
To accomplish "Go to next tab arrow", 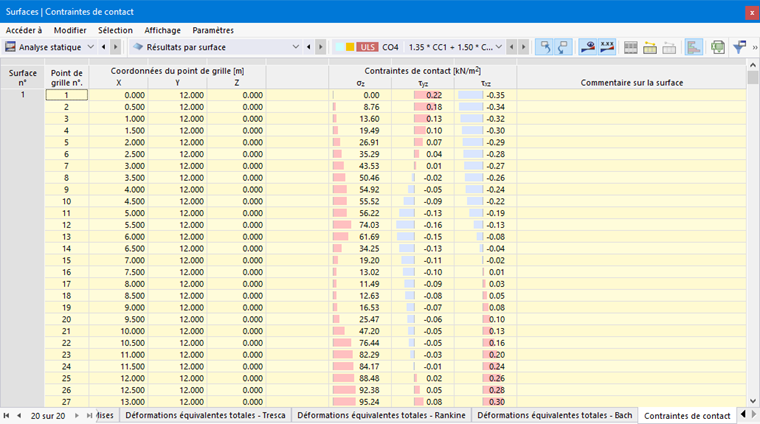I will point(77,416).
